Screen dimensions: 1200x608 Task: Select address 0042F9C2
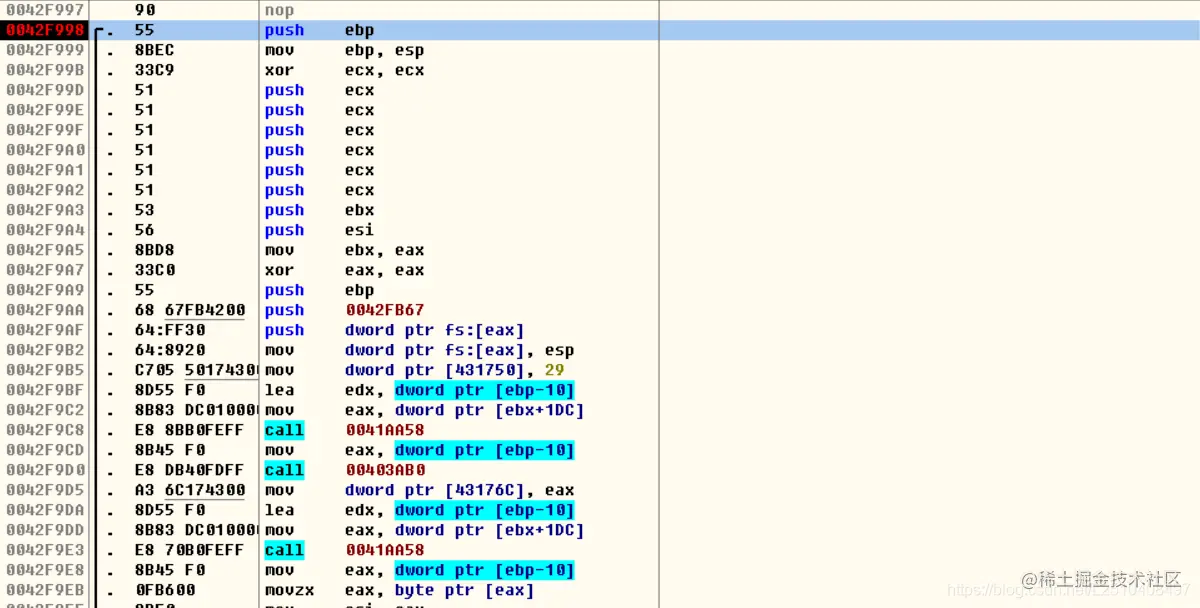[45, 410]
